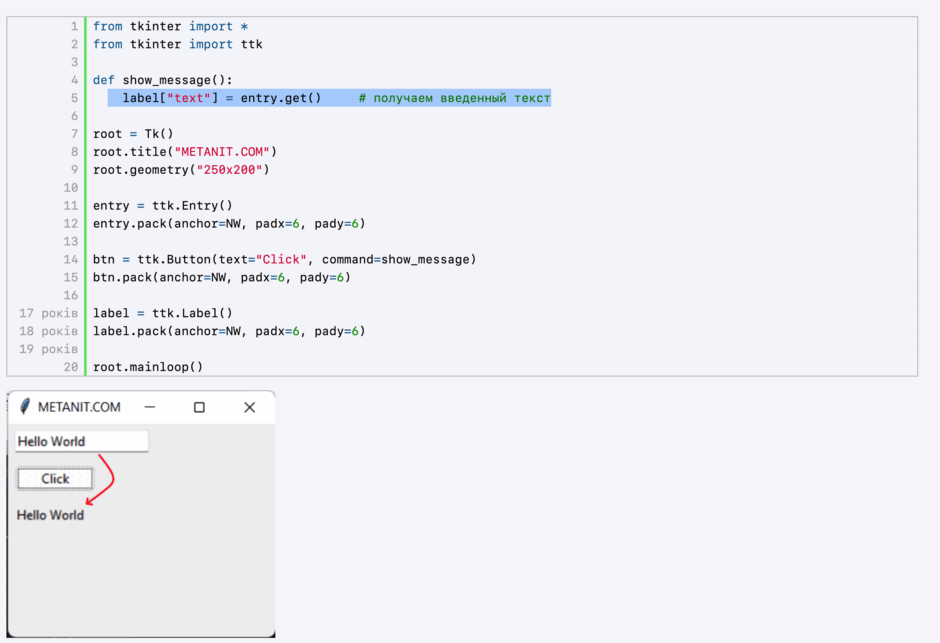The image size is (940, 643).
Task: Click code line root.title("METANIT.COM")
Action: [185, 152]
